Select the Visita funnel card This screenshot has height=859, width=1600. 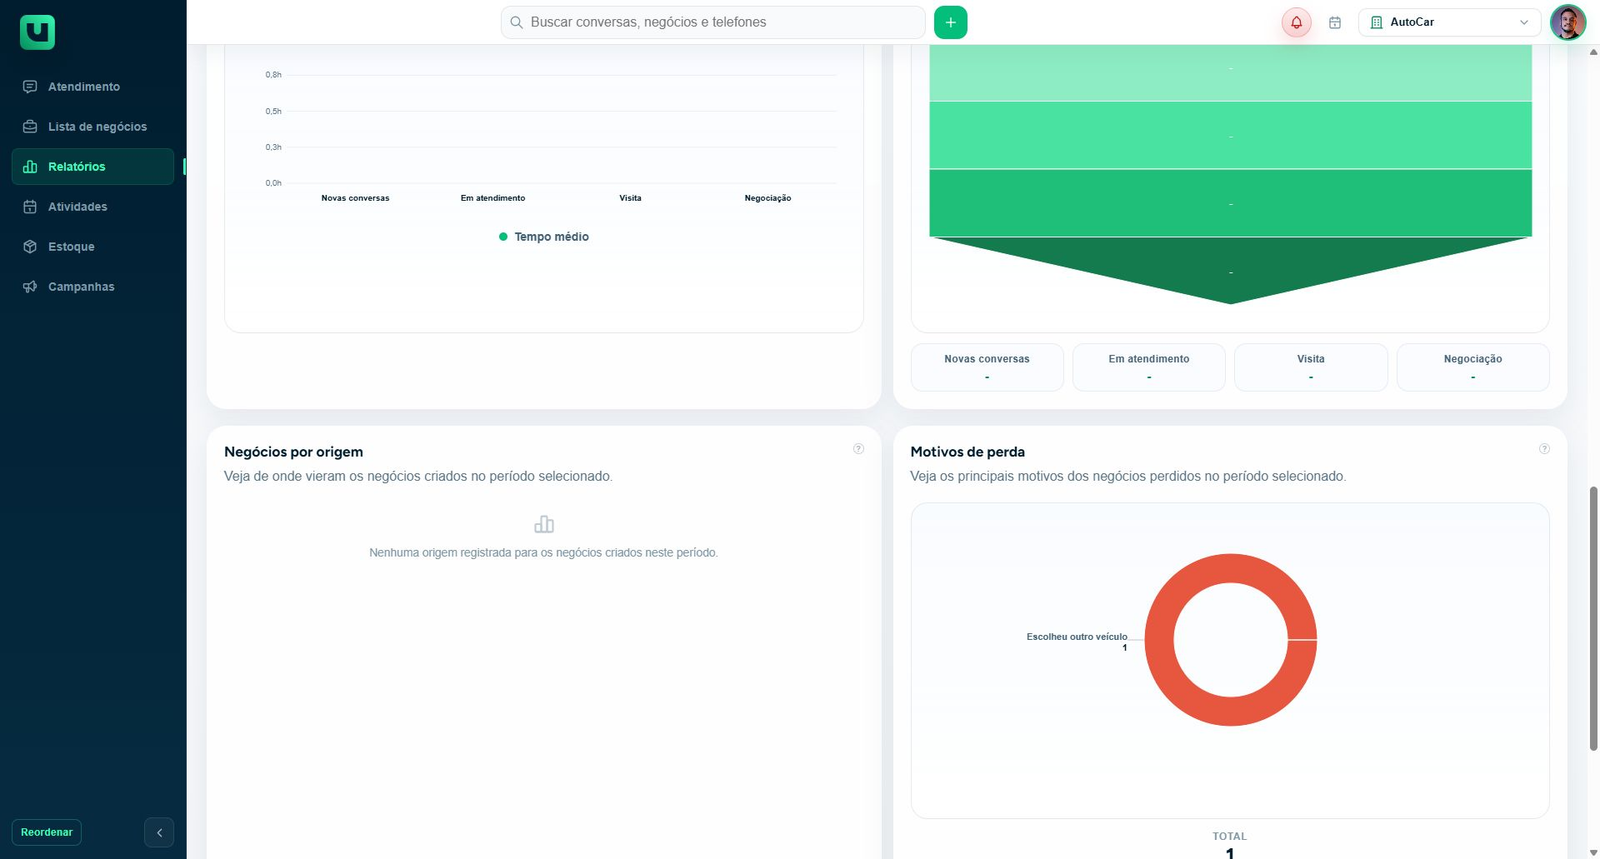click(1311, 367)
